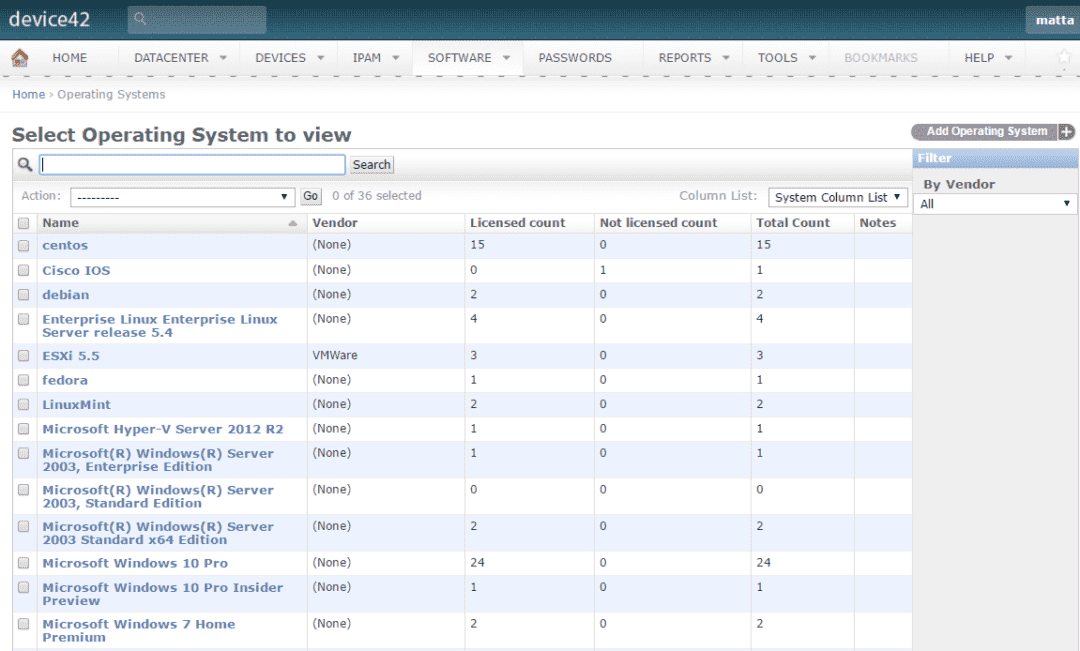Open the By Vendor filter dropdown
Screen dimensions: 1080x651
(996, 204)
